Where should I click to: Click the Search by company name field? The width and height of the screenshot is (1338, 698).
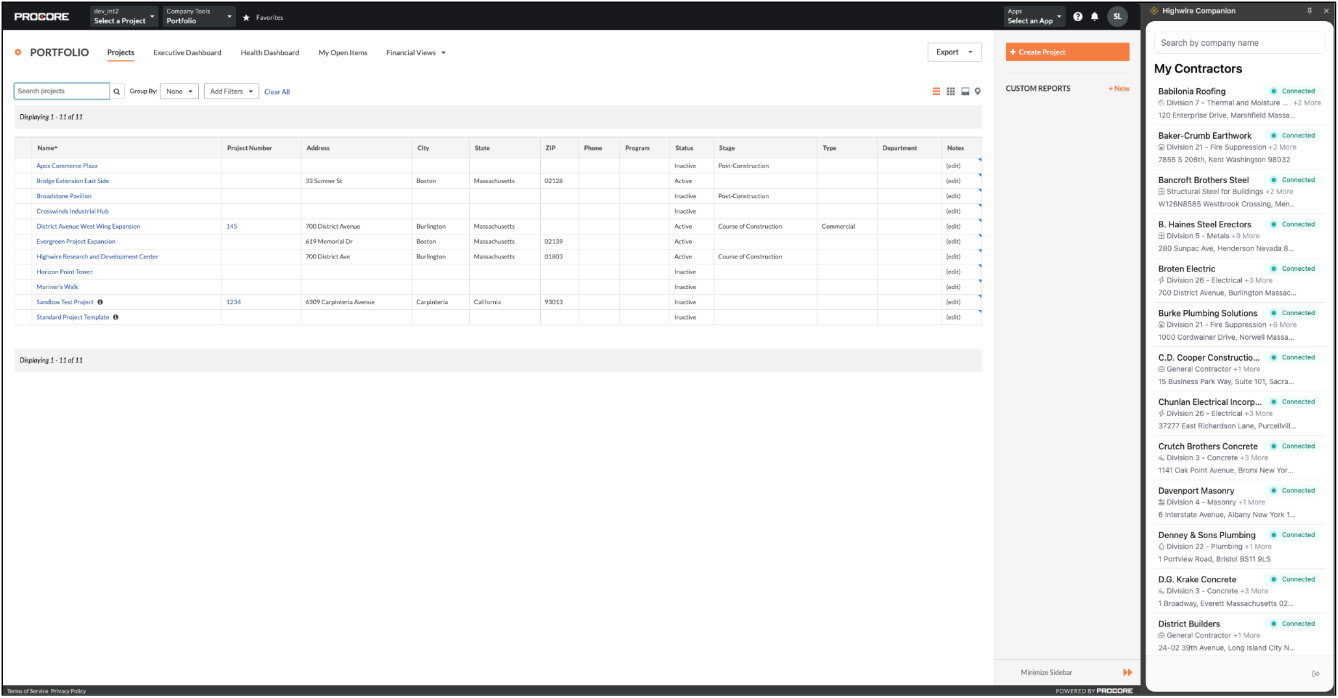coord(1239,43)
